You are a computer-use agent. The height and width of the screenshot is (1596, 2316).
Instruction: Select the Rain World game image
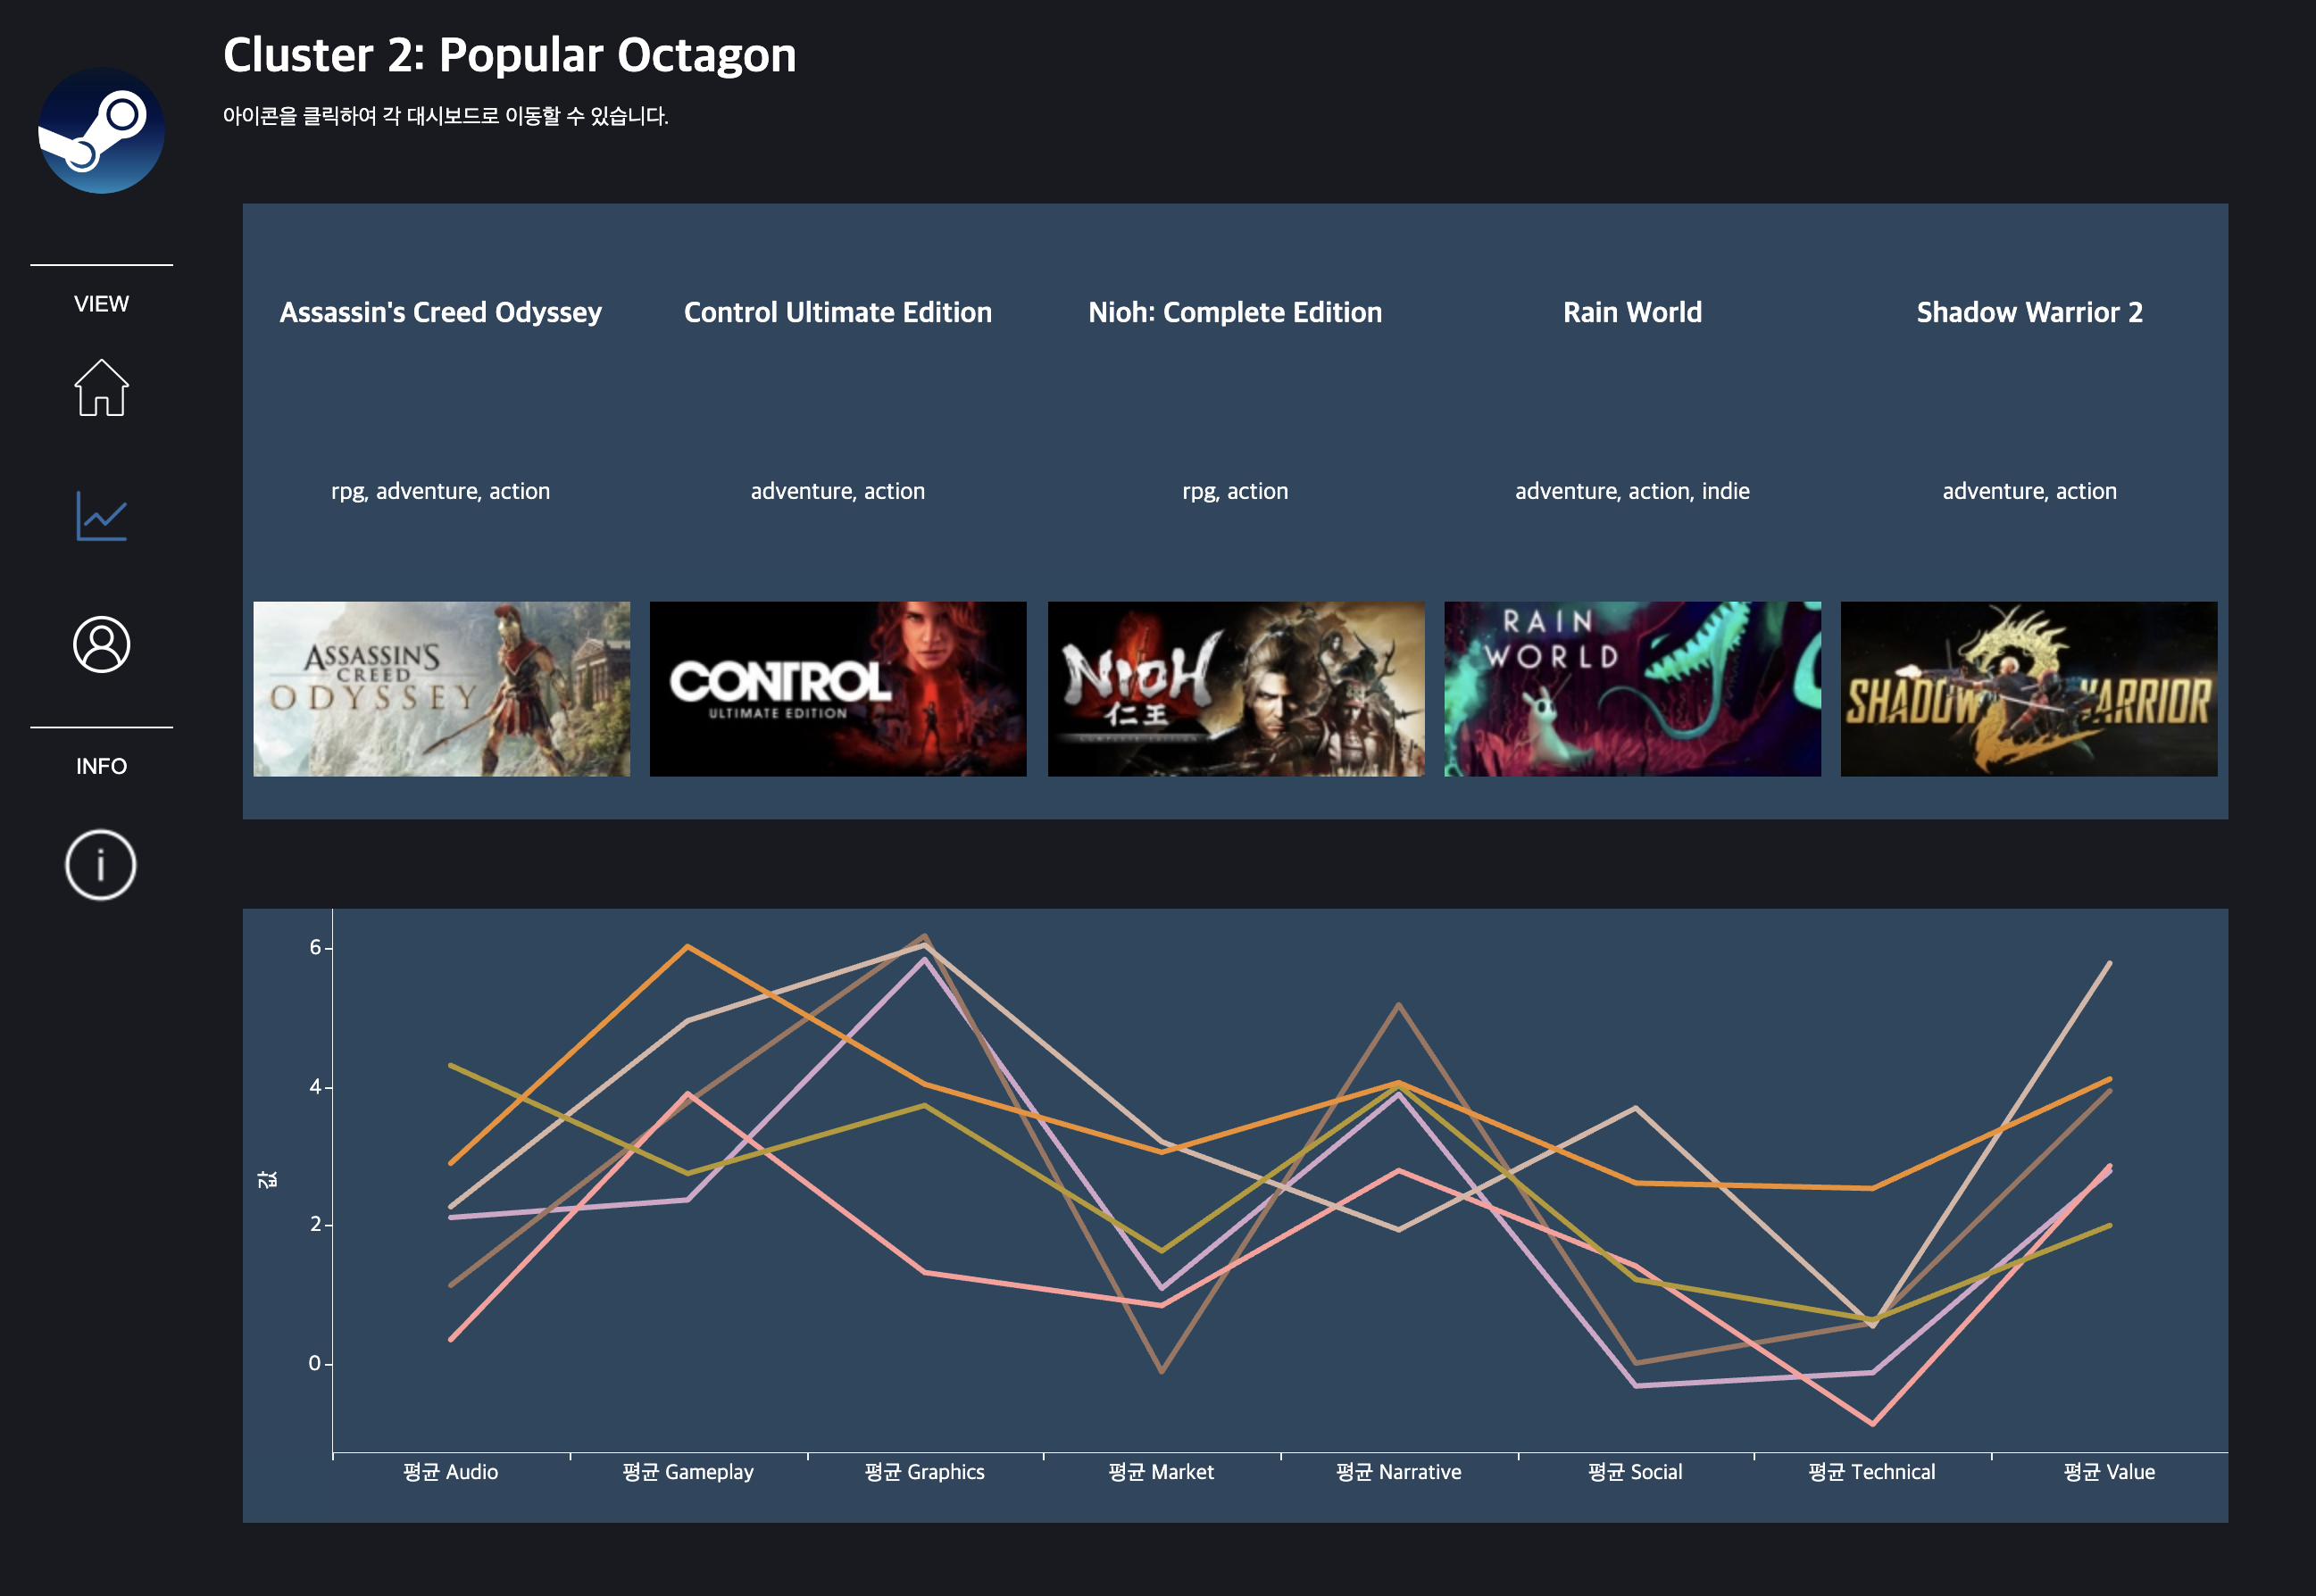tap(1632, 688)
